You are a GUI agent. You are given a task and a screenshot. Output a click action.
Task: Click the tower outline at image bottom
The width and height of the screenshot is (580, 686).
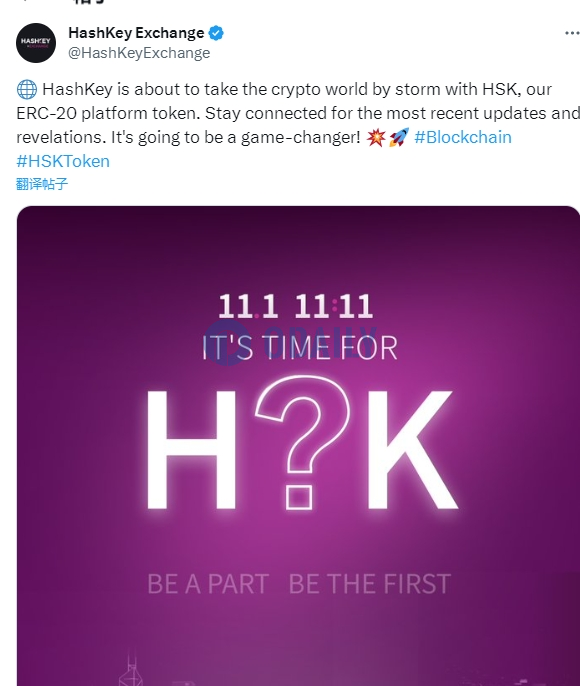(131, 669)
